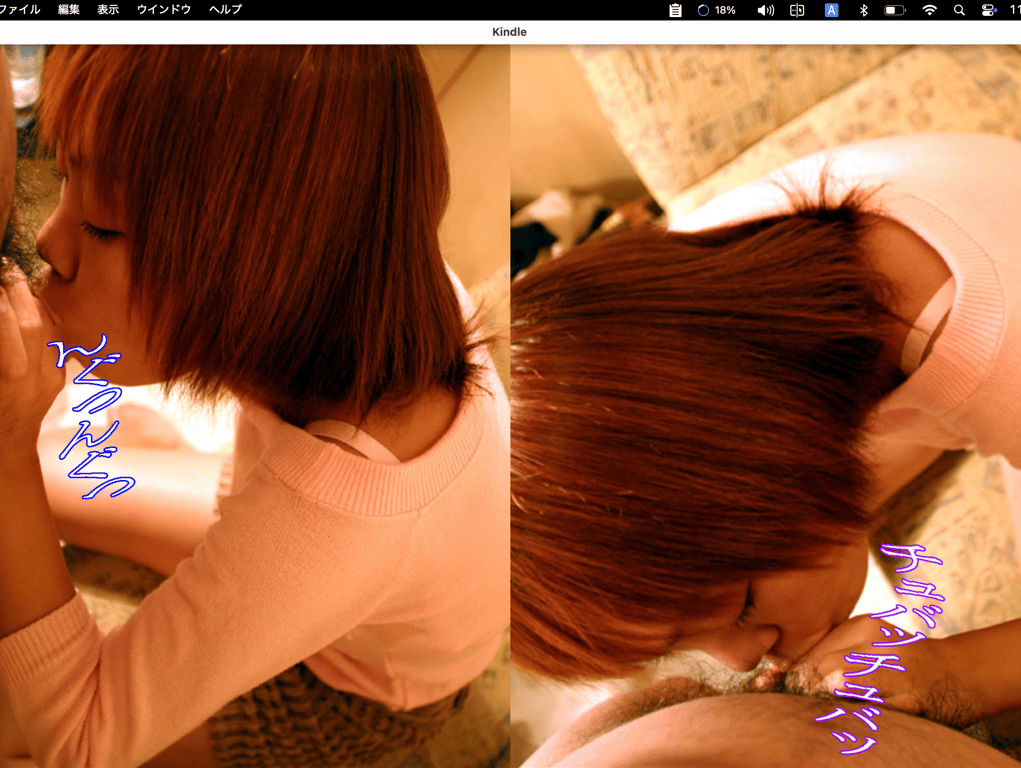The height and width of the screenshot is (768, 1021).
Task: Open the ファイル menu
Action: [x=20, y=9]
